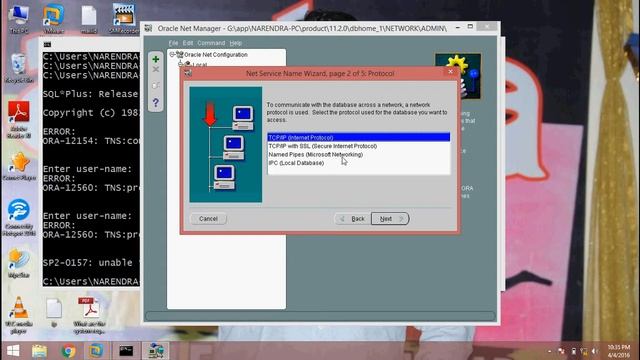
Task: Click the Cancel button in the wizard
Action: coord(208,219)
